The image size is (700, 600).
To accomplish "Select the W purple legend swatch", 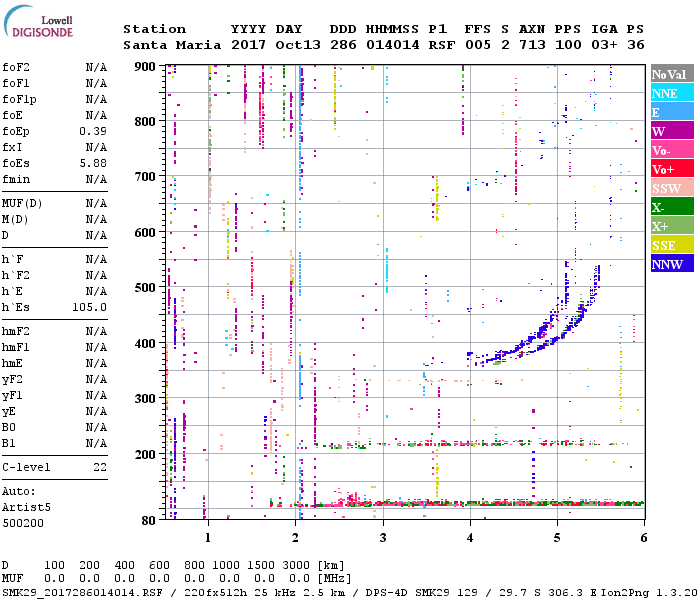I will 672,130.
